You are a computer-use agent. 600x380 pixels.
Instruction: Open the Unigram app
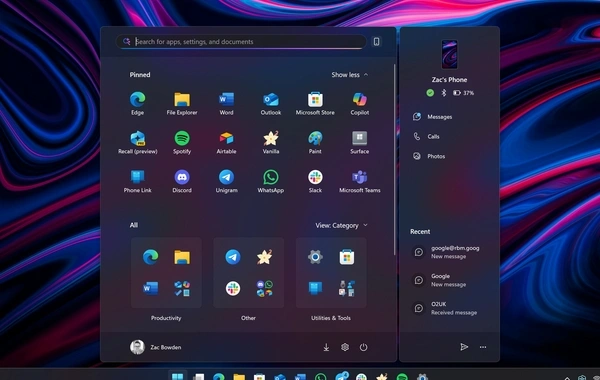[226, 181]
